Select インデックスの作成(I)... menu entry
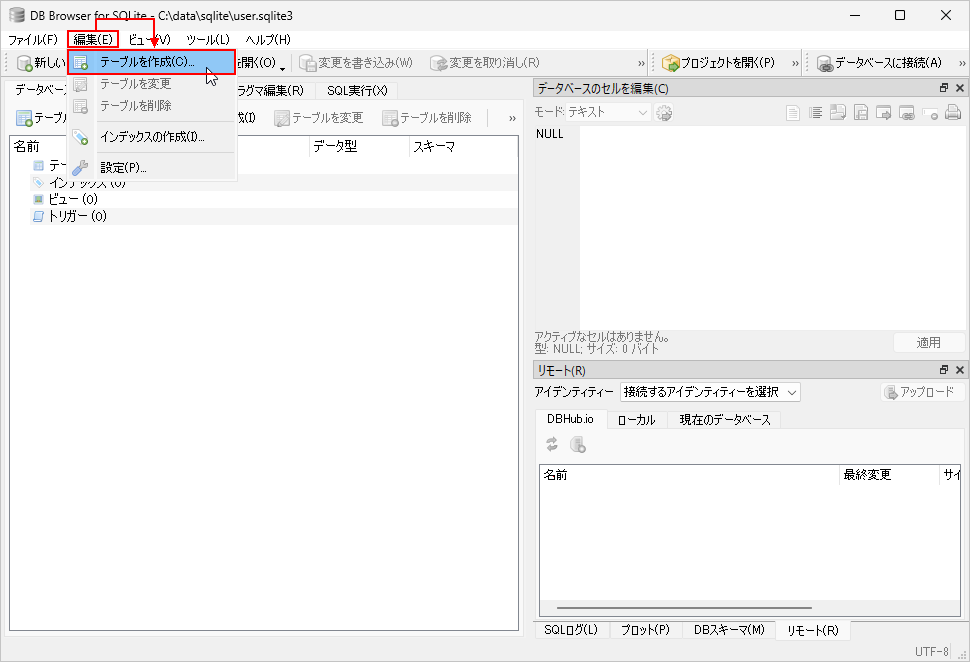The image size is (970, 662). tap(152, 137)
